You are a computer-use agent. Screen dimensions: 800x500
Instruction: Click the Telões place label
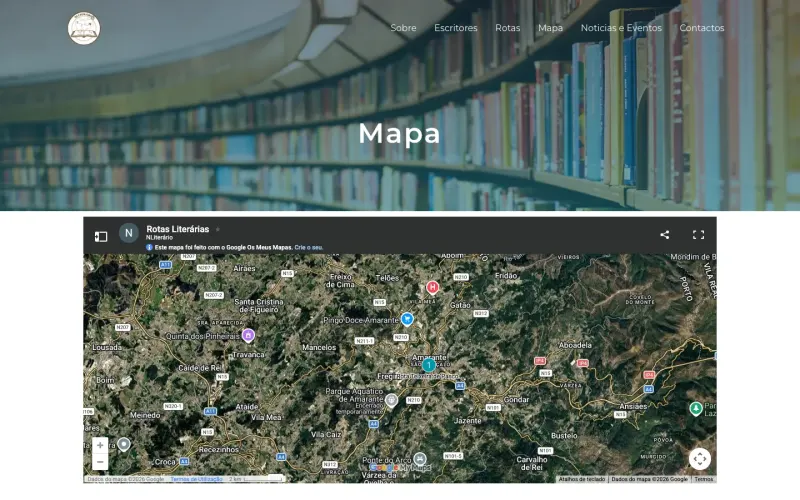(387, 278)
